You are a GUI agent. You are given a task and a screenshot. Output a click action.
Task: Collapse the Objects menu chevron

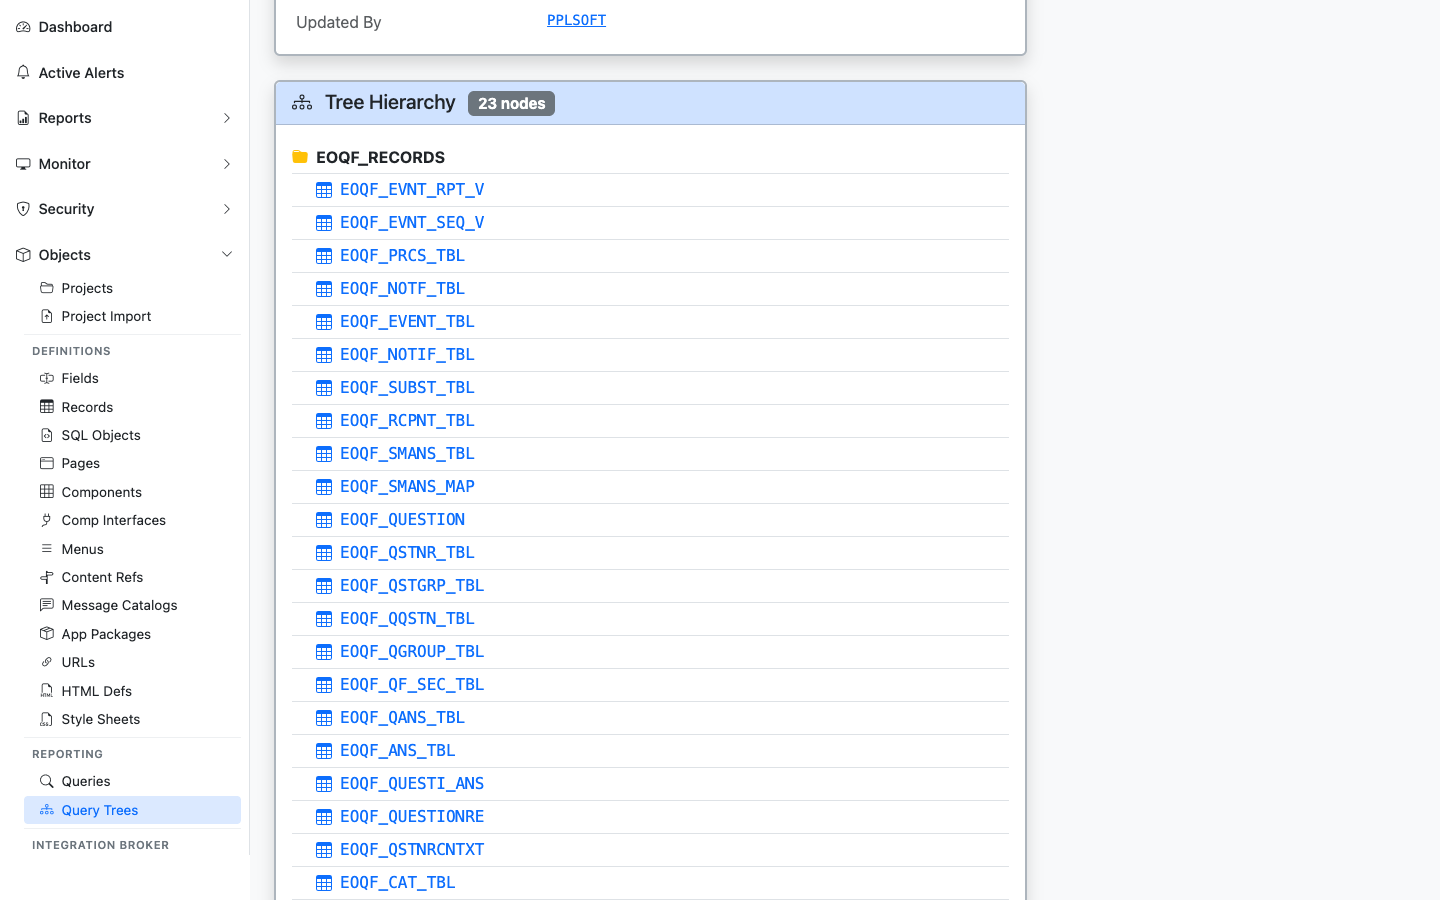(227, 255)
